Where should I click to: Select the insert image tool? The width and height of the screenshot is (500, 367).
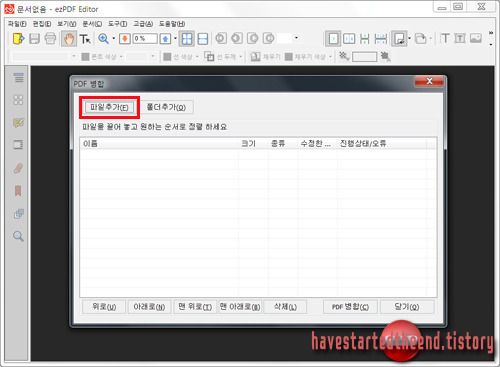pyautogui.click(x=476, y=38)
